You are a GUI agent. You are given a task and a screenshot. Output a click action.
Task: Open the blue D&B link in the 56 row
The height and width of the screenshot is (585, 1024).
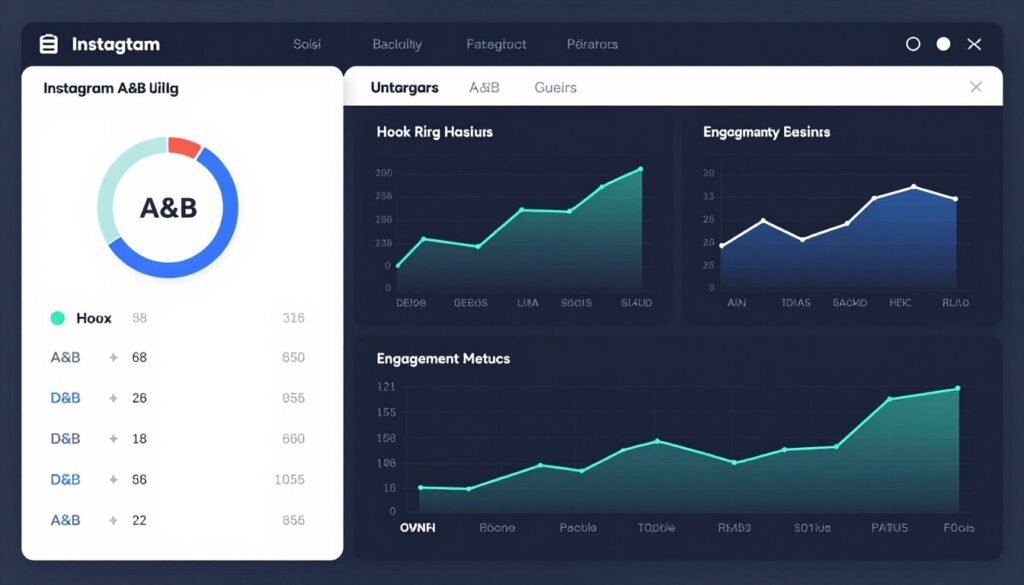(x=65, y=480)
